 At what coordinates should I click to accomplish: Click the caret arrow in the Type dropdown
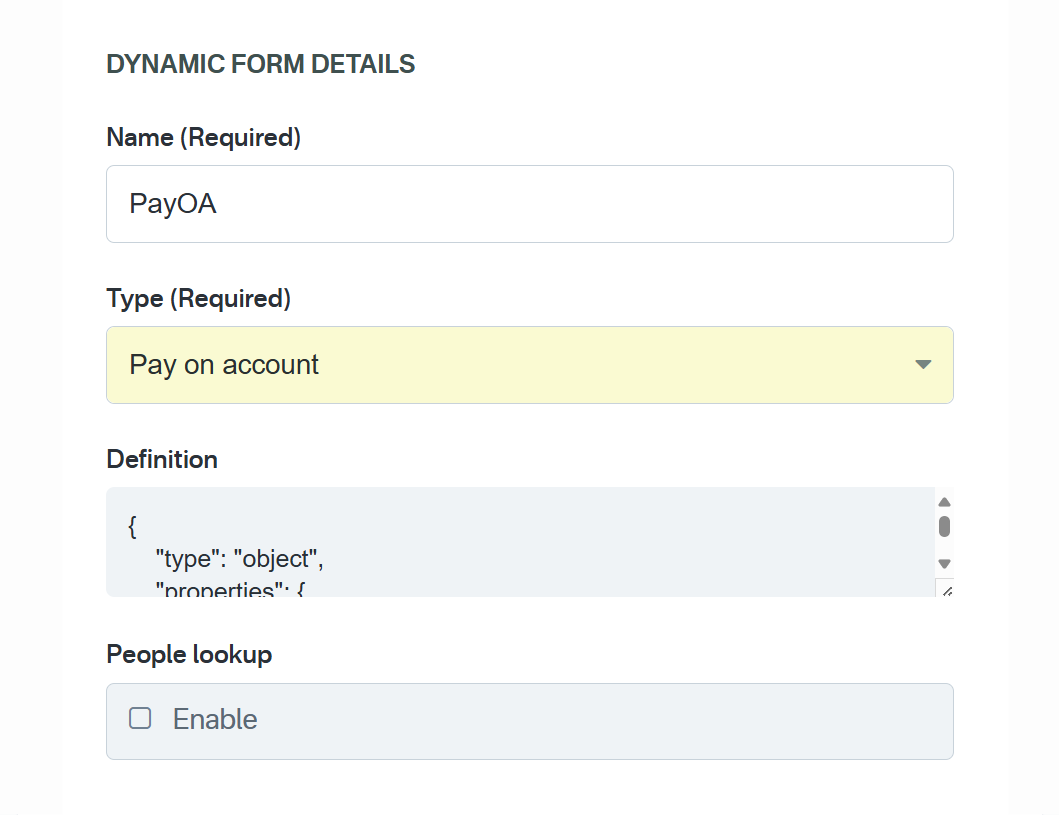(x=923, y=365)
